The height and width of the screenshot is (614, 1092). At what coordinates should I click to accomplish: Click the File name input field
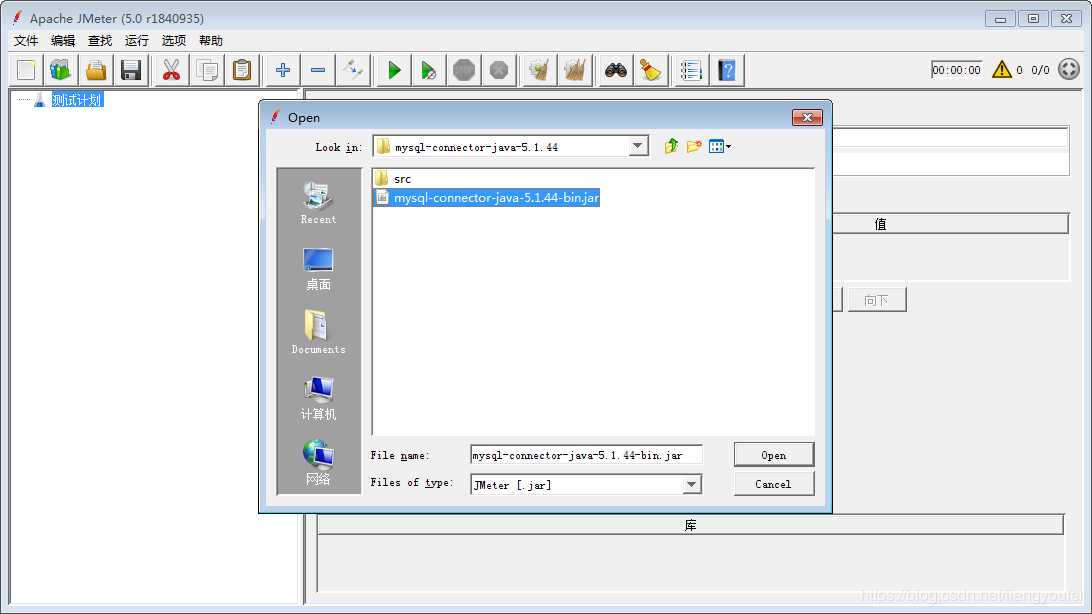[586, 455]
